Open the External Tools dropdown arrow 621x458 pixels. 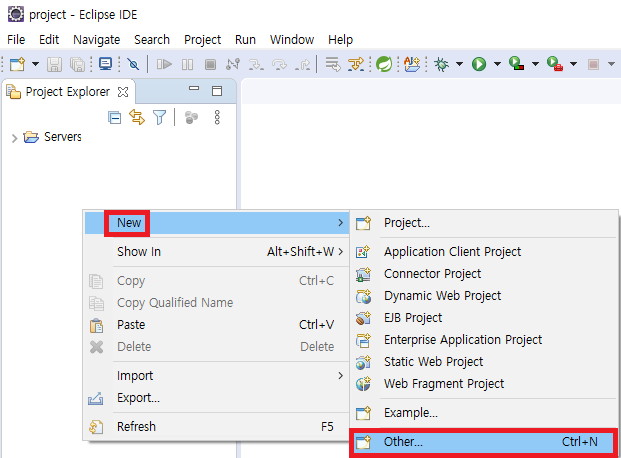pos(573,64)
